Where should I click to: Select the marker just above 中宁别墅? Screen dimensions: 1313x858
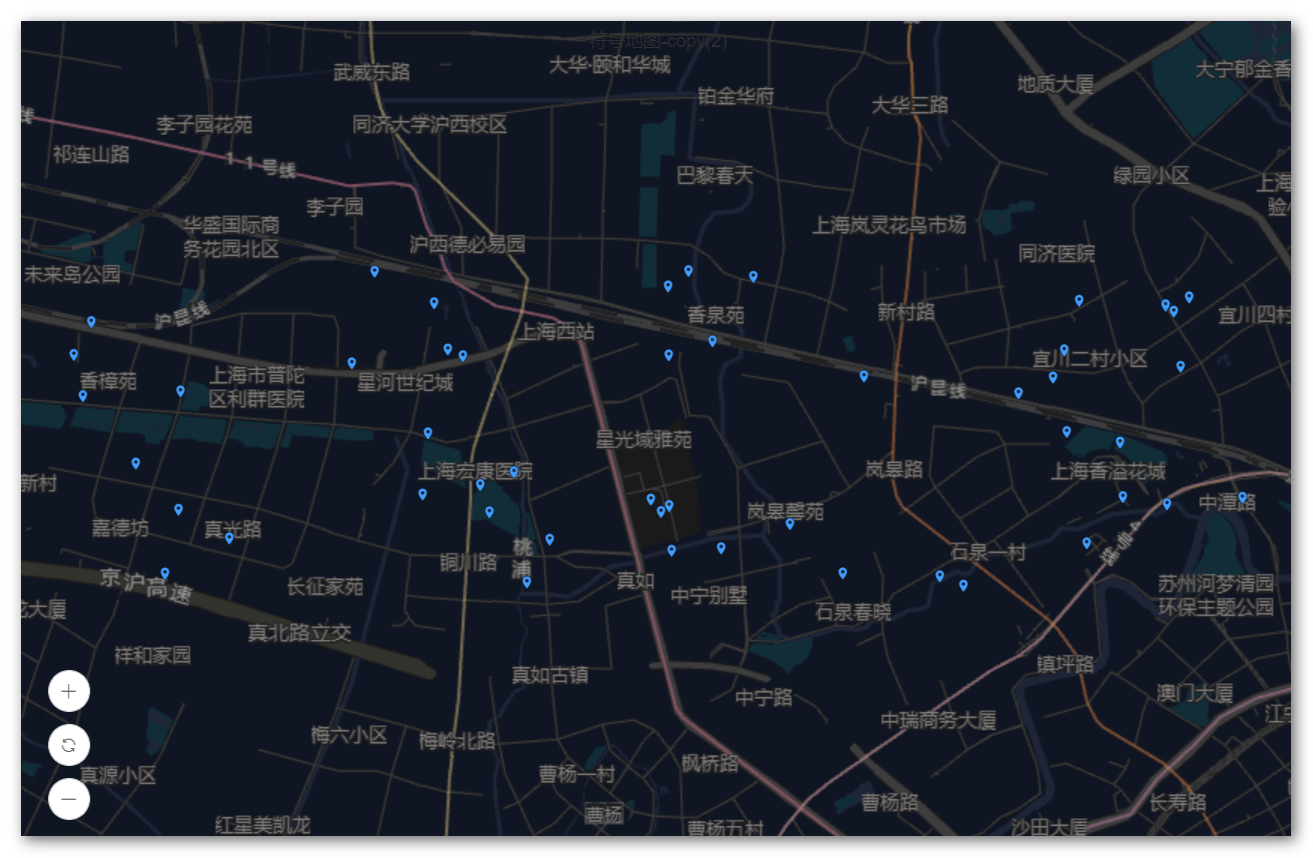coord(721,547)
